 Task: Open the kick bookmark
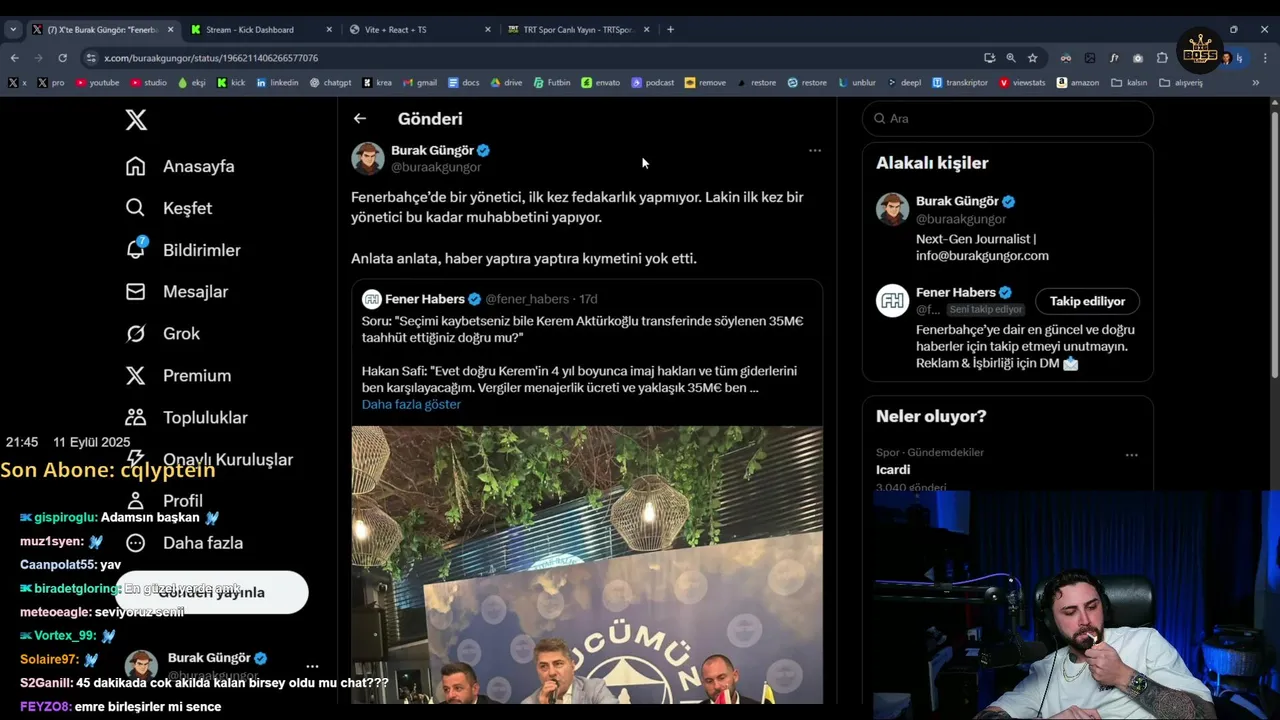231,83
